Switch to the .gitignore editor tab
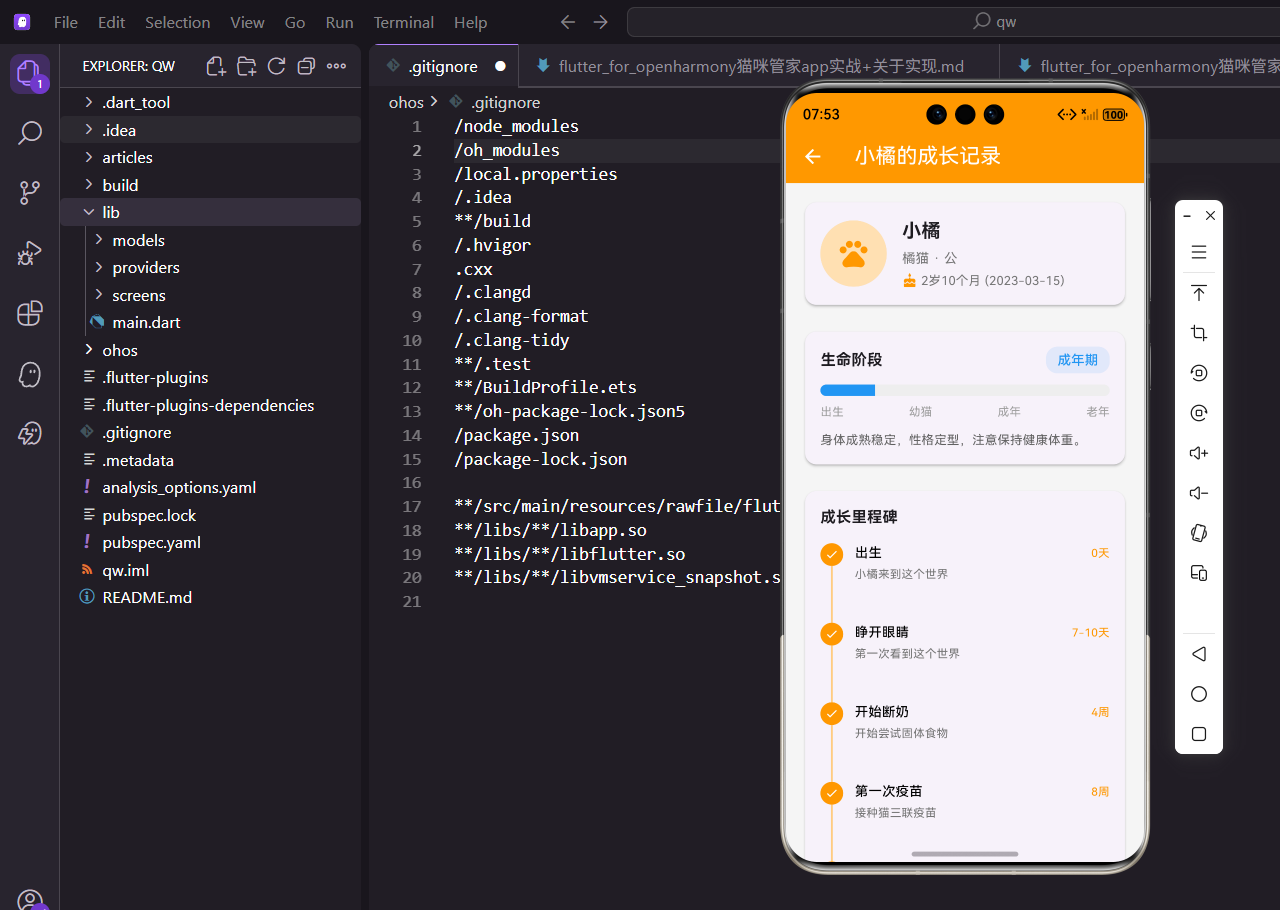The image size is (1280, 910). (x=444, y=66)
